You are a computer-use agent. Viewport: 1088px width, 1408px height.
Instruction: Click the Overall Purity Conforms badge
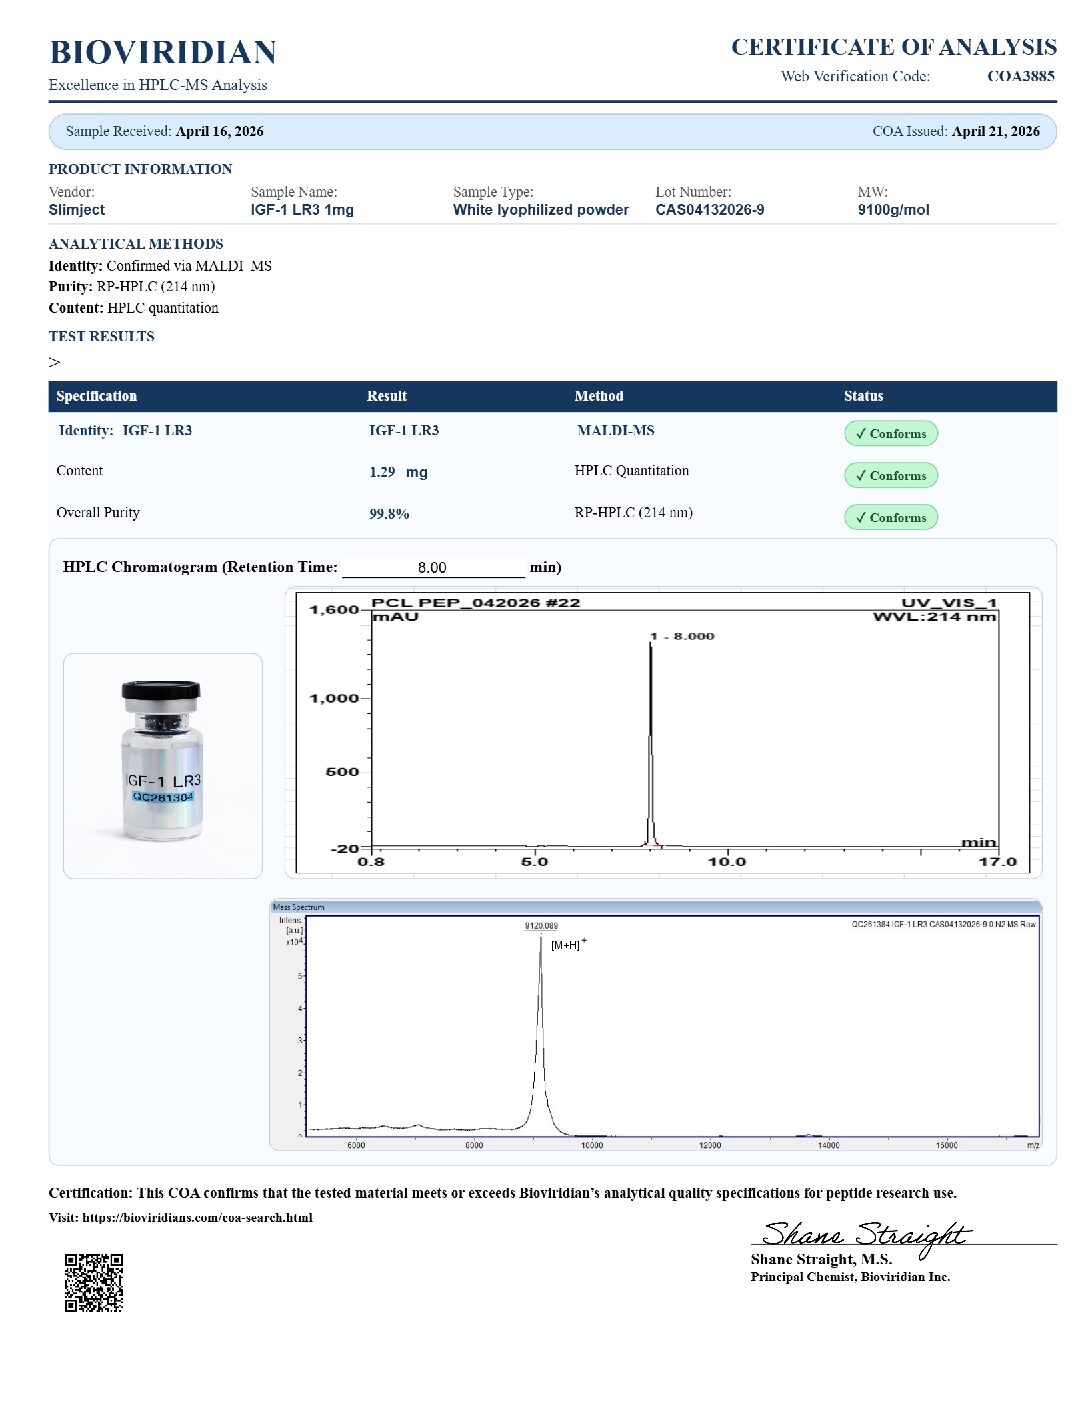[891, 517]
